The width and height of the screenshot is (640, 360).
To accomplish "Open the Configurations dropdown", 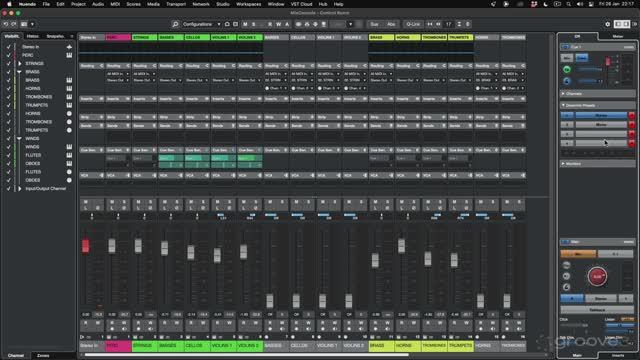I will [x=202, y=24].
